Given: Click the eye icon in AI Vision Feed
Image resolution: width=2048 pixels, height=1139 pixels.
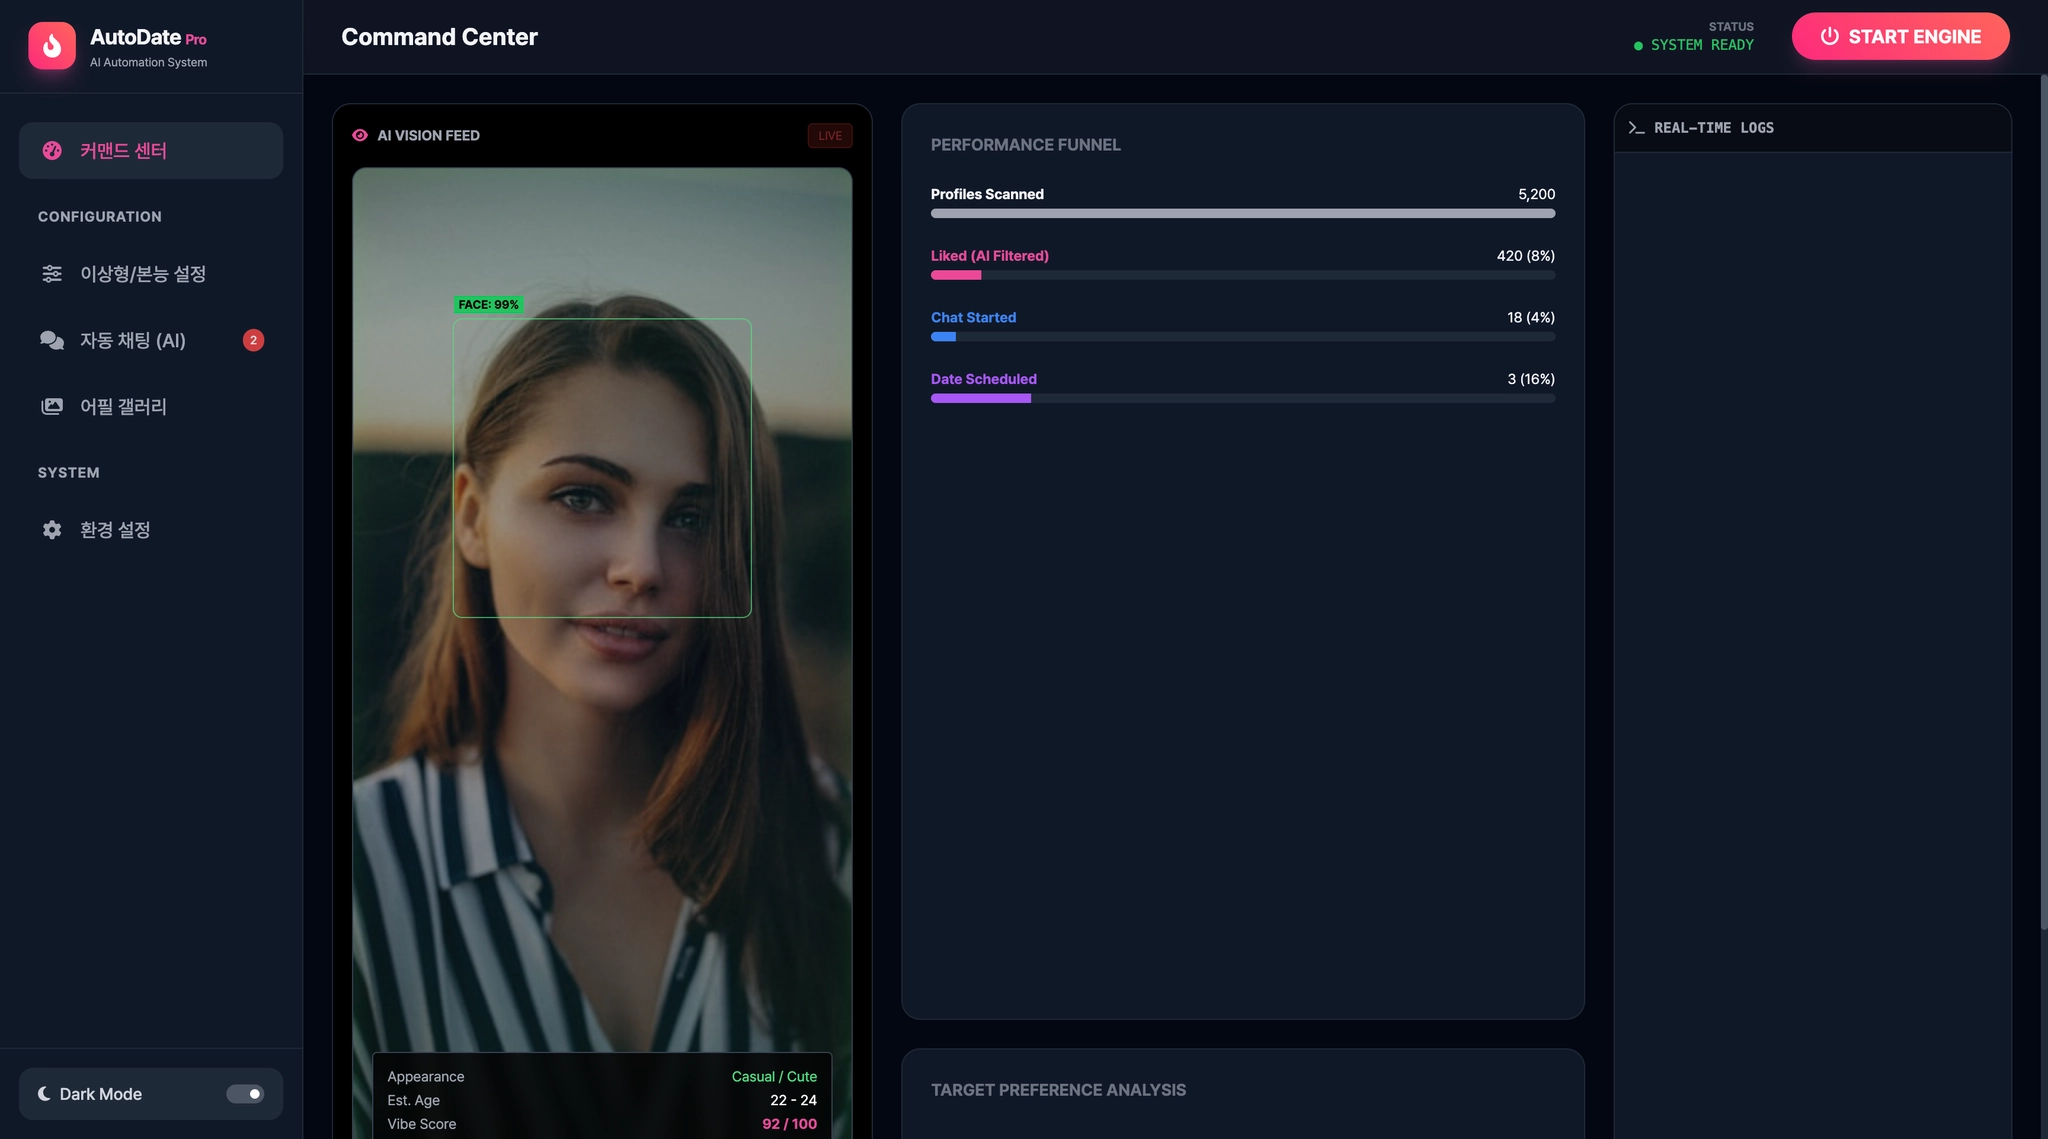Looking at the screenshot, I should pos(360,135).
